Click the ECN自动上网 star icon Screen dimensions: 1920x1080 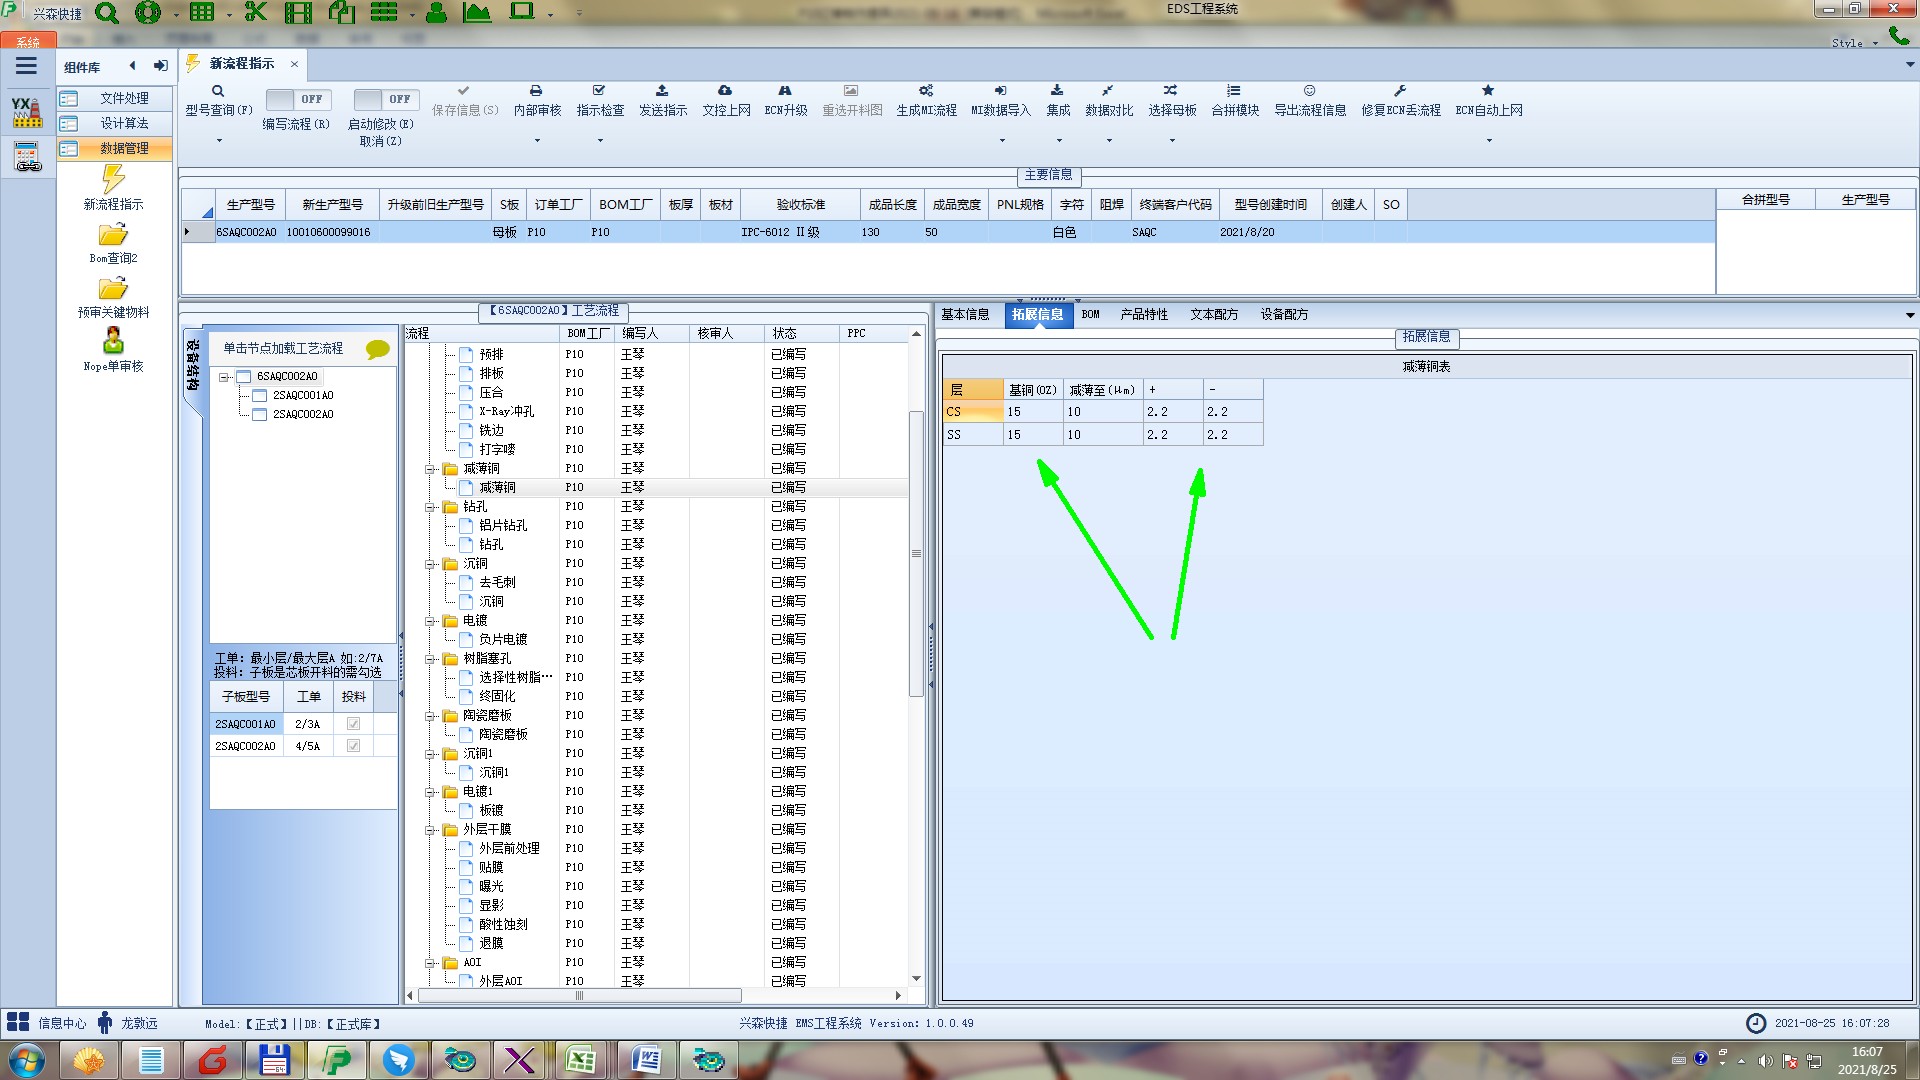point(1488,91)
